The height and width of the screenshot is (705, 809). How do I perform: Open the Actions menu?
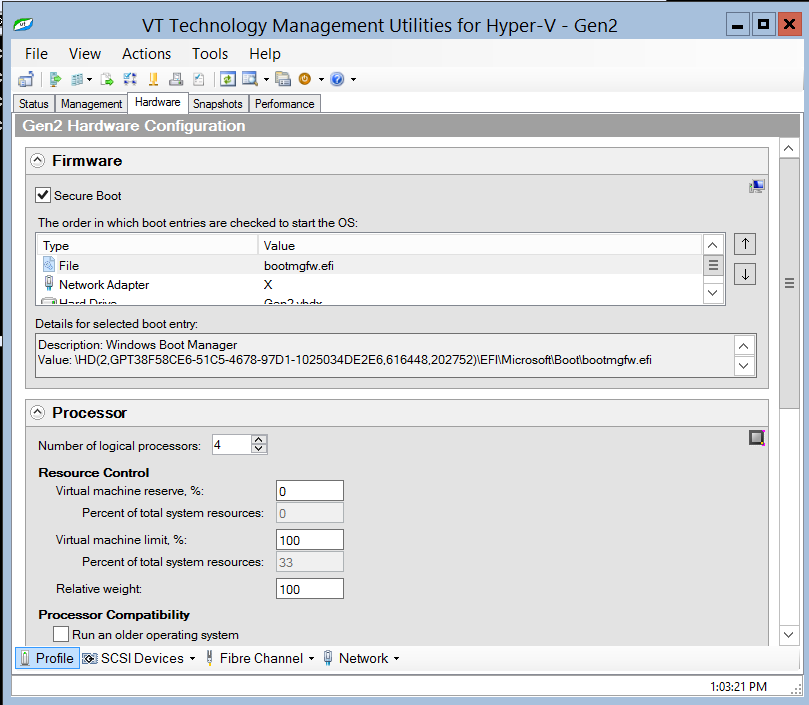pos(146,54)
